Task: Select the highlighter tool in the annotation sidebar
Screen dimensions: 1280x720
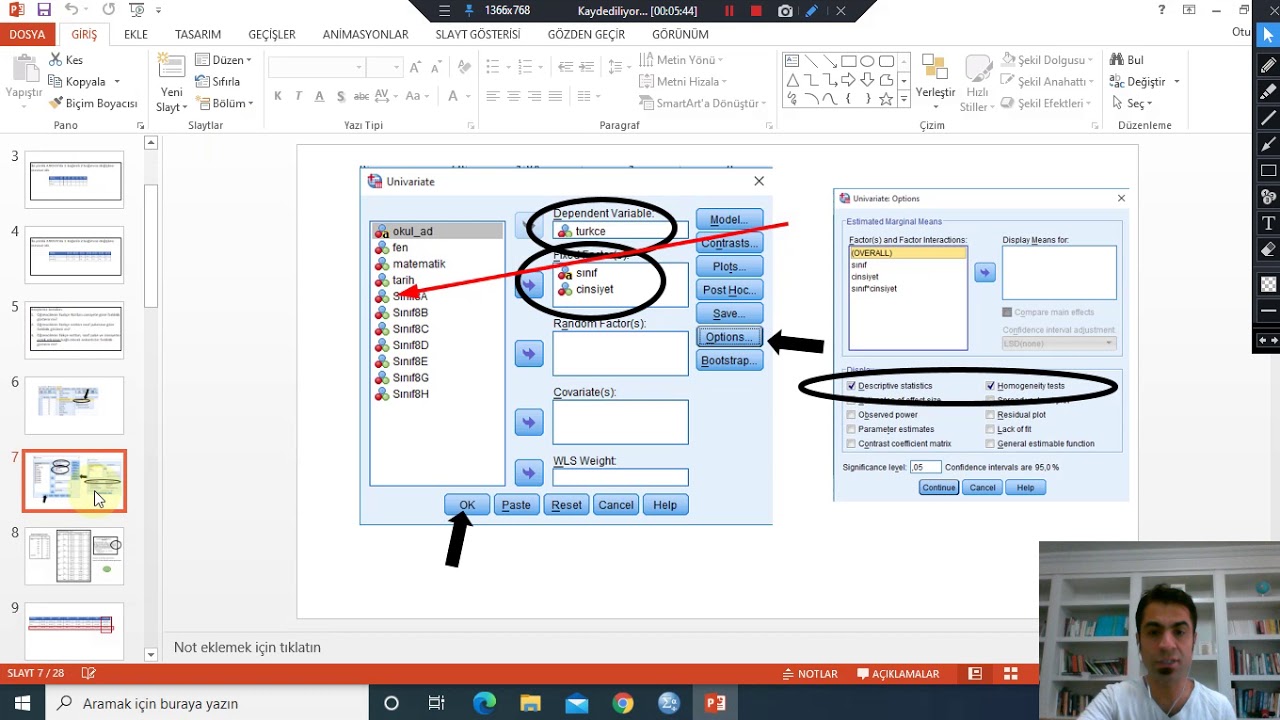Action: (1268, 92)
